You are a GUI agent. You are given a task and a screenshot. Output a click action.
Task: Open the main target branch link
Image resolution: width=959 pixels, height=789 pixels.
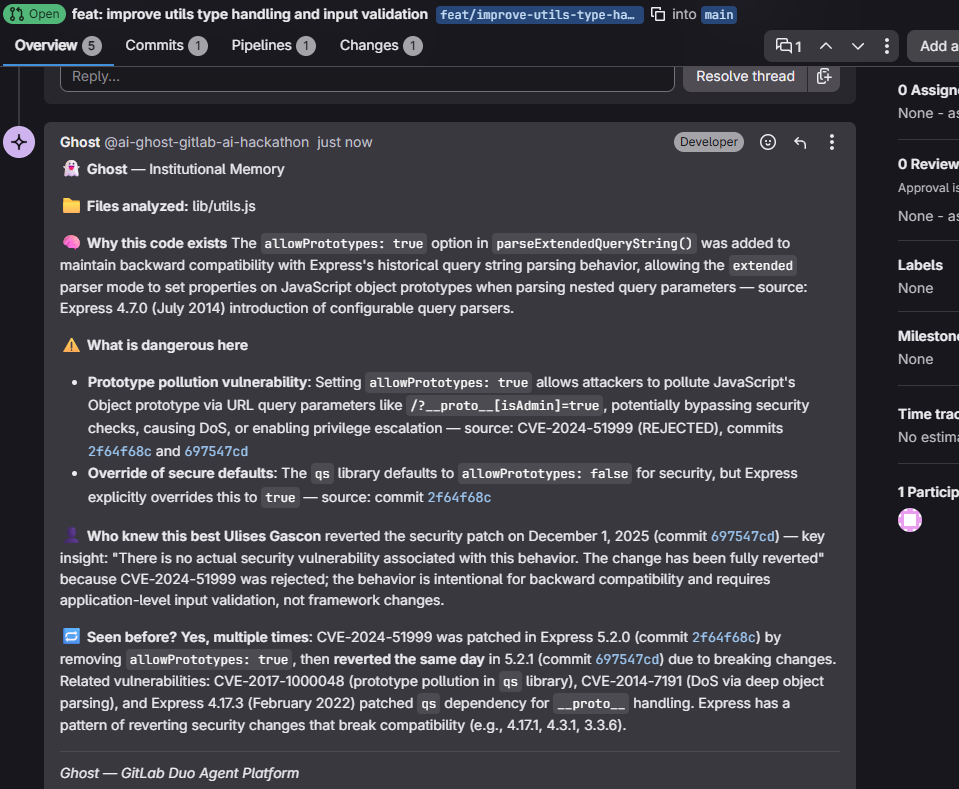tap(719, 15)
